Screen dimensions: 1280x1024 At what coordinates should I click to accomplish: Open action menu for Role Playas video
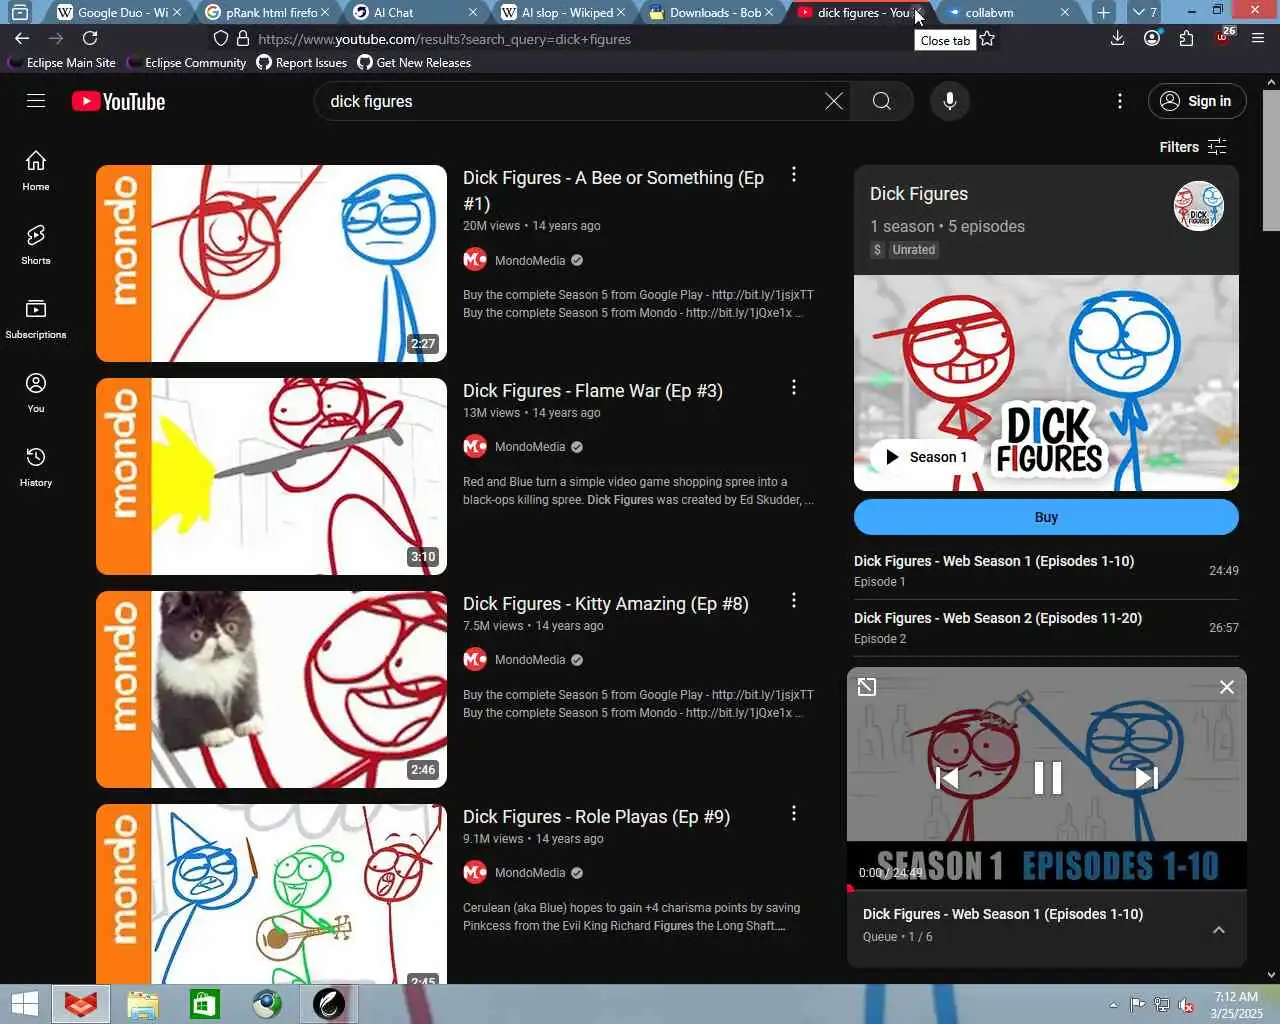click(x=794, y=814)
